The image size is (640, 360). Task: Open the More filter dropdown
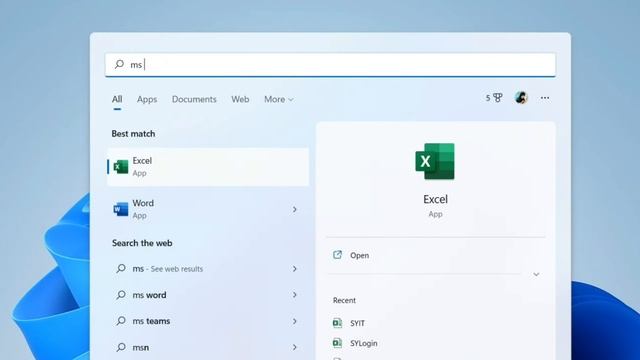[x=278, y=99]
